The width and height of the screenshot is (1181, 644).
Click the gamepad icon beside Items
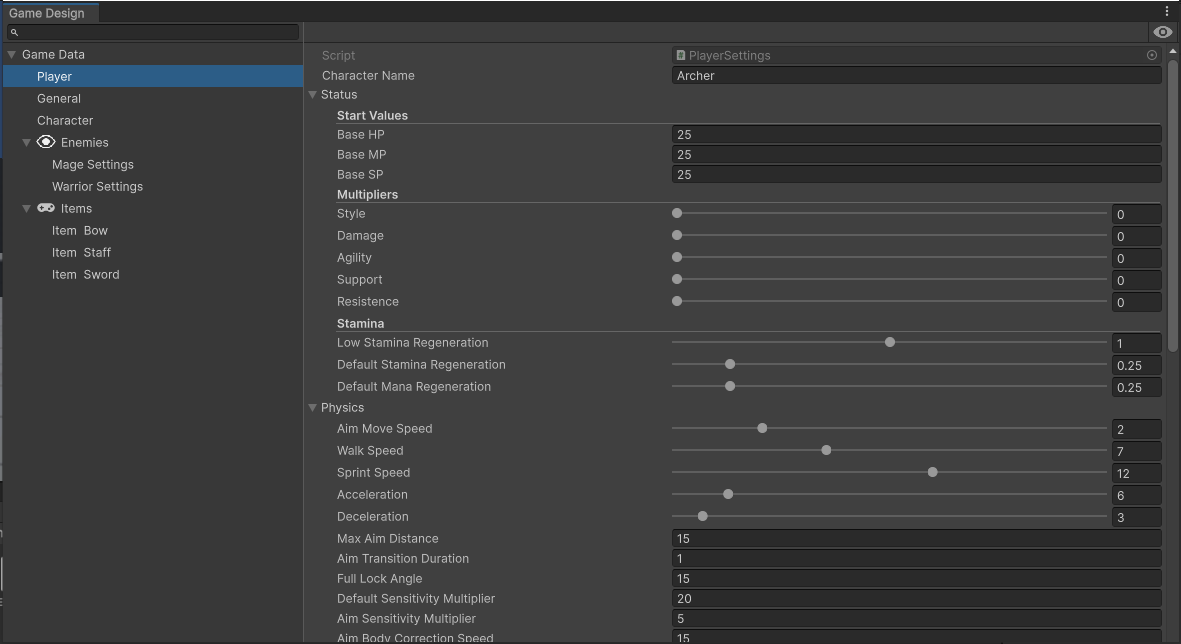46,208
